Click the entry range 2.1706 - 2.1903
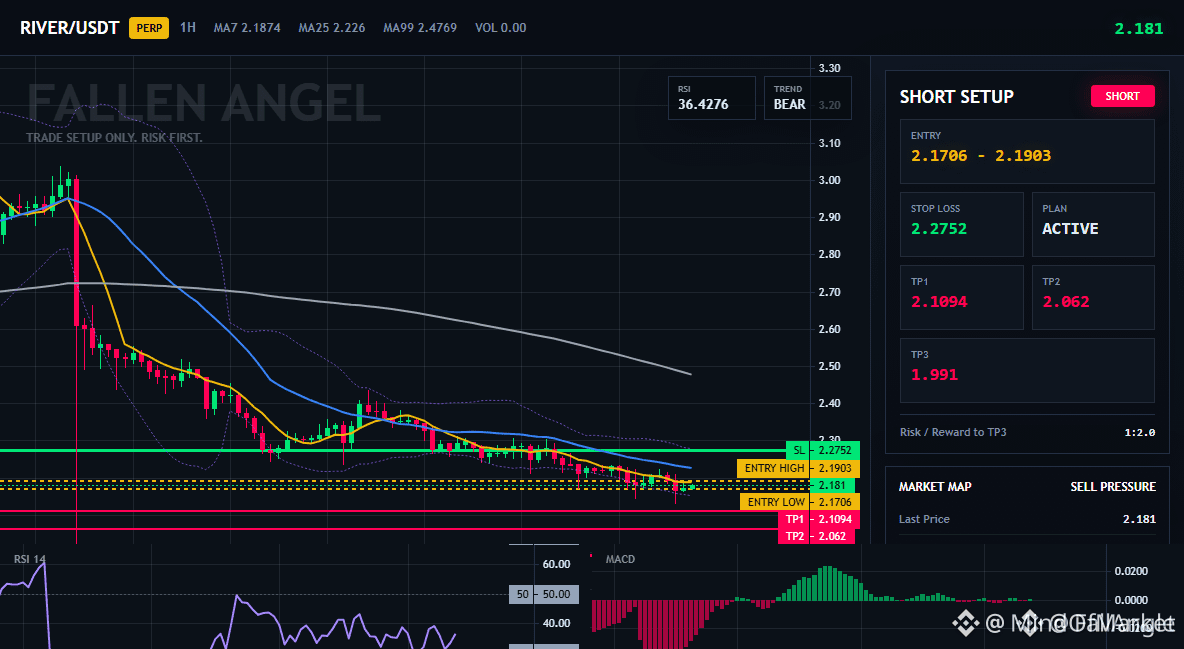The height and width of the screenshot is (649, 1184). (x=981, y=156)
